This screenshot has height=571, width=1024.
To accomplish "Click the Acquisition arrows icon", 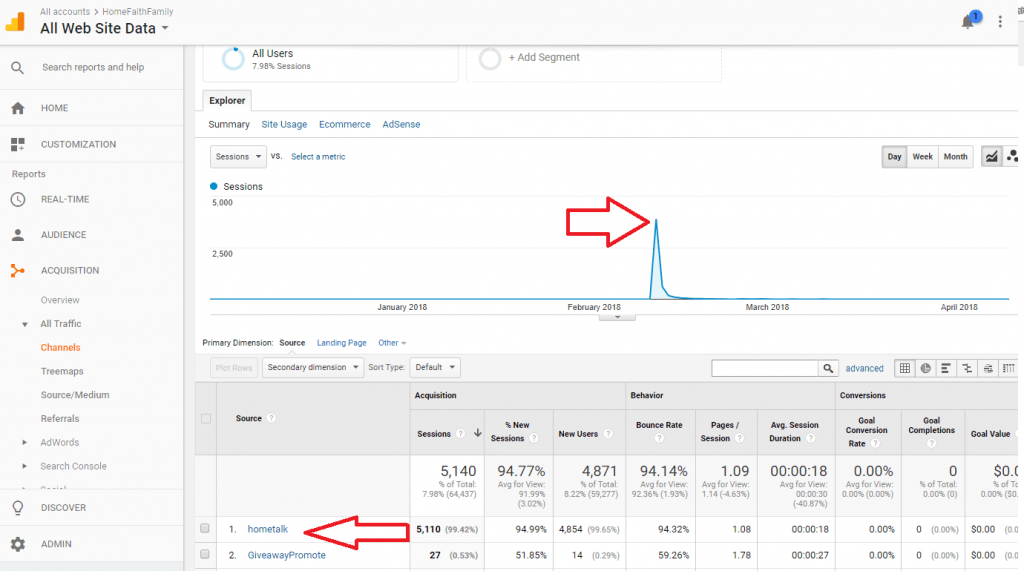I will pyautogui.click(x=18, y=270).
